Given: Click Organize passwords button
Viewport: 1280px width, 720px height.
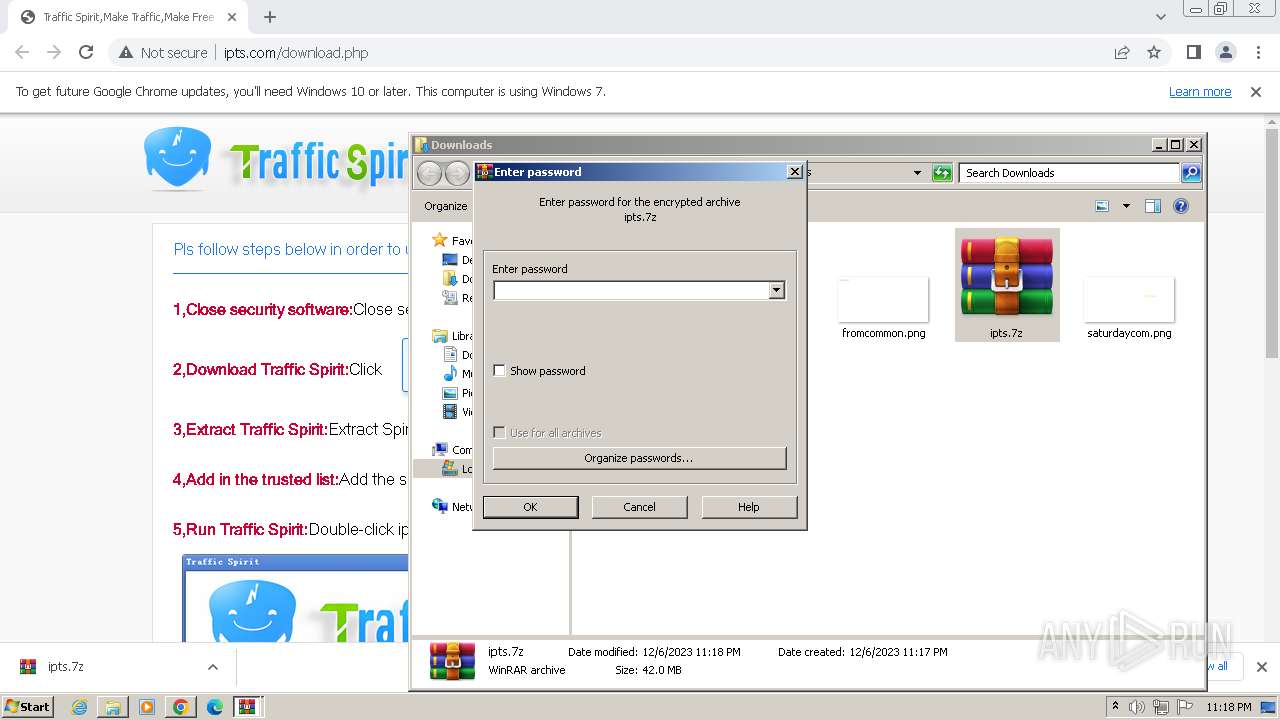Looking at the screenshot, I should (x=639, y=458).
